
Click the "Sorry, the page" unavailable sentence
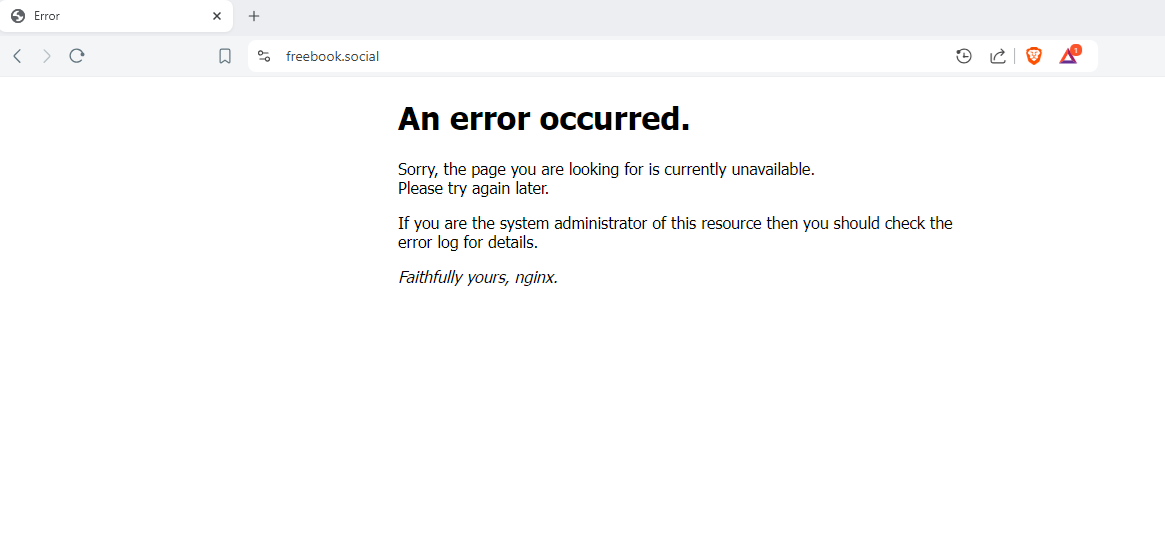click(x=606, y=169)
